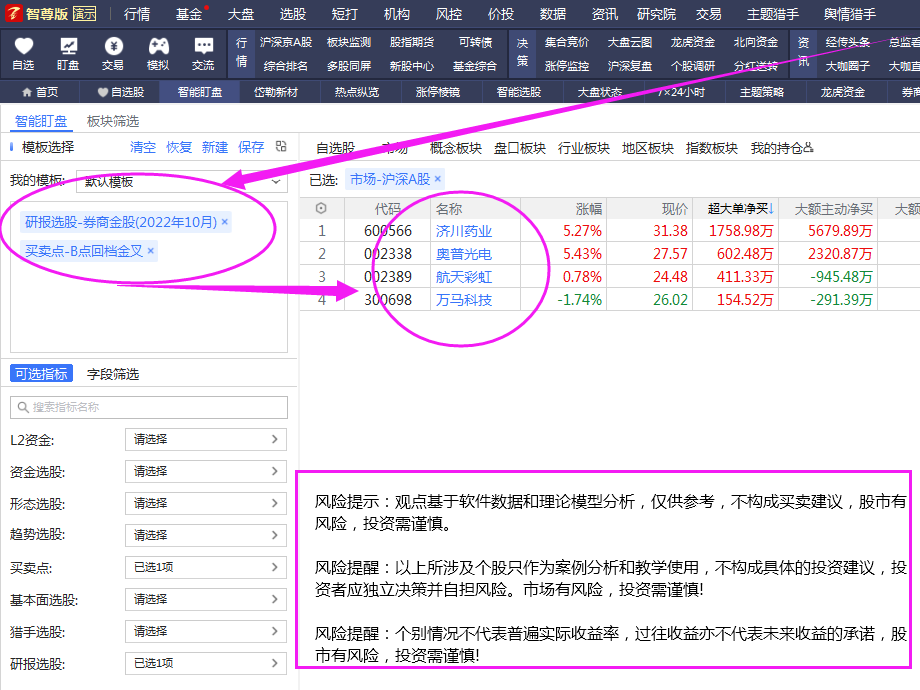Click 恢复 to restore the template
Viewport: 920px width, 690px height.
[x=179, y=147]
